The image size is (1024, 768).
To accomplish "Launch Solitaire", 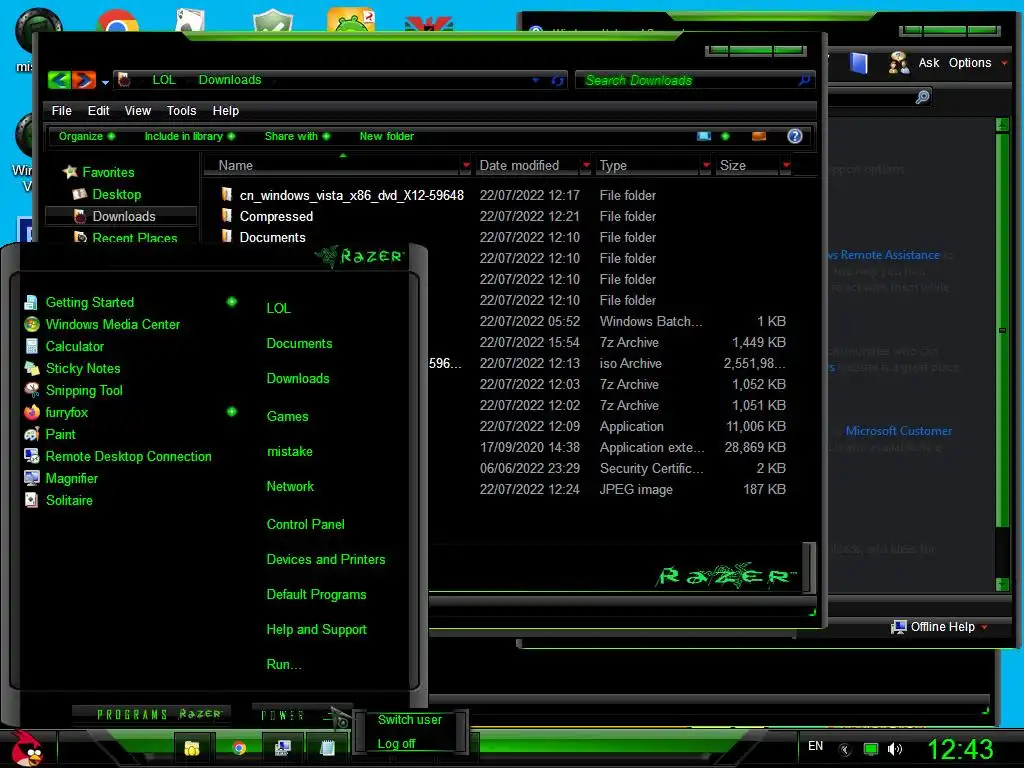I will point(69,500).
